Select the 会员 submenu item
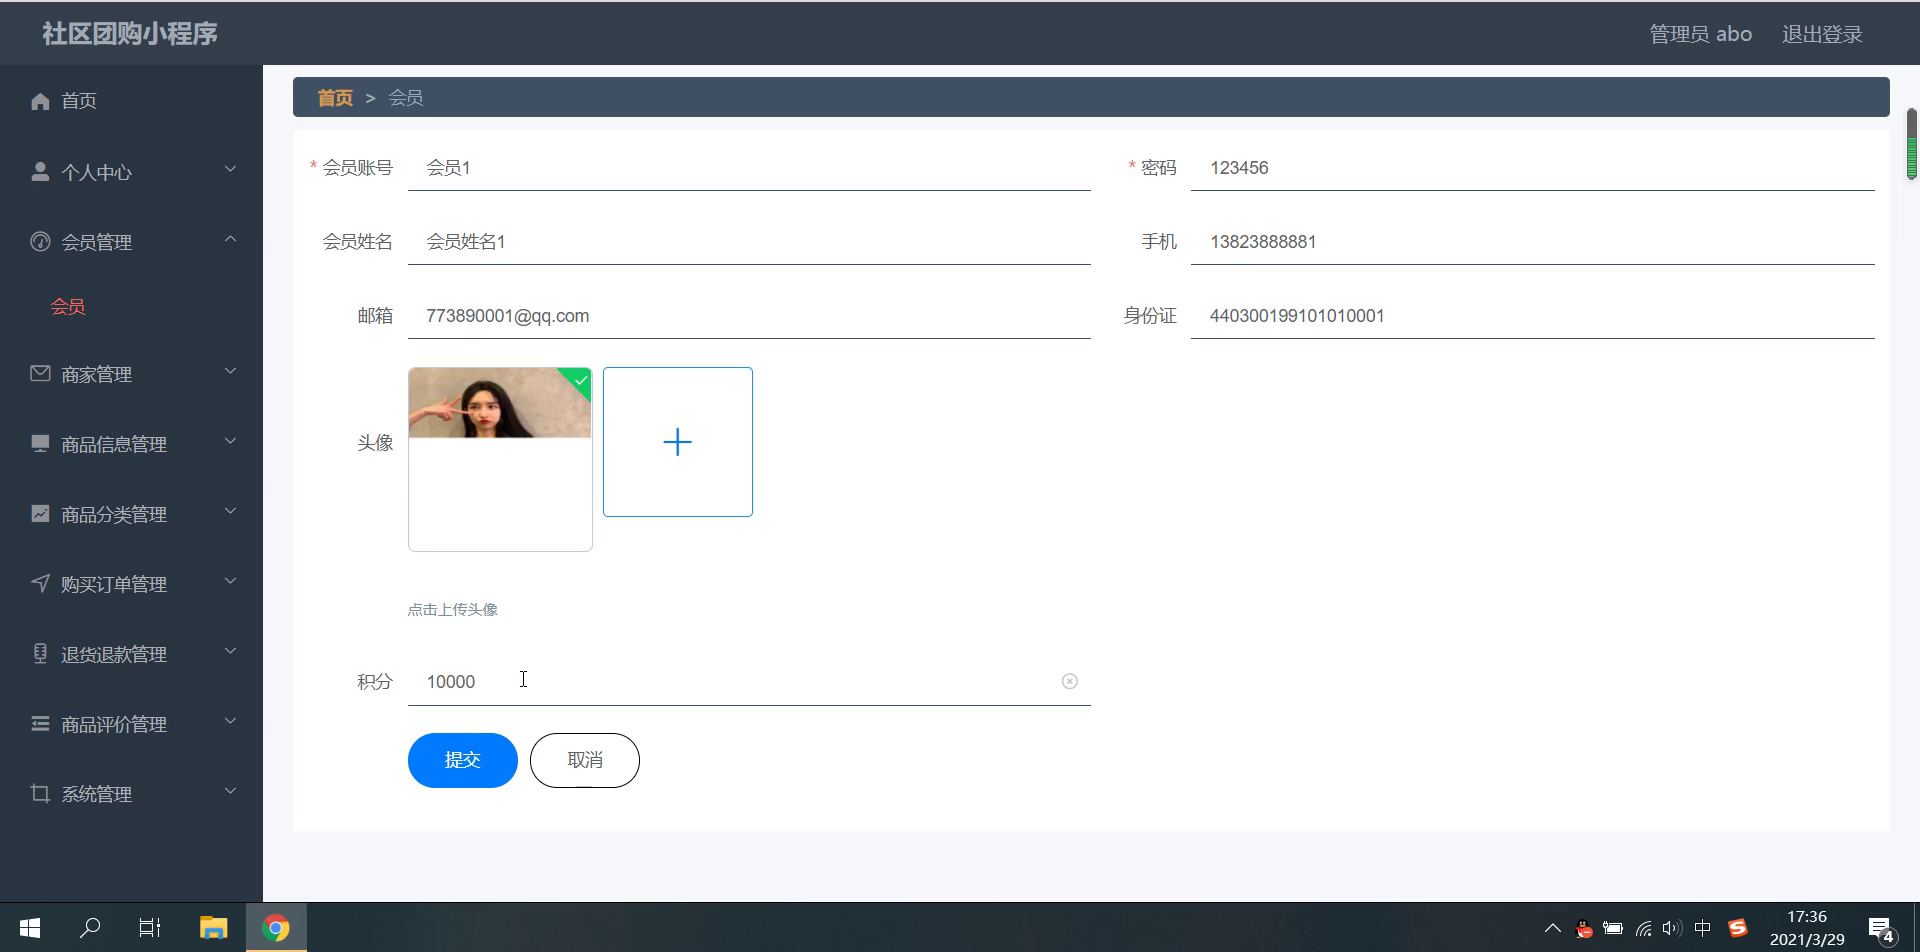The height and width of the screenshot is (952, 1920). pos(68,307)
